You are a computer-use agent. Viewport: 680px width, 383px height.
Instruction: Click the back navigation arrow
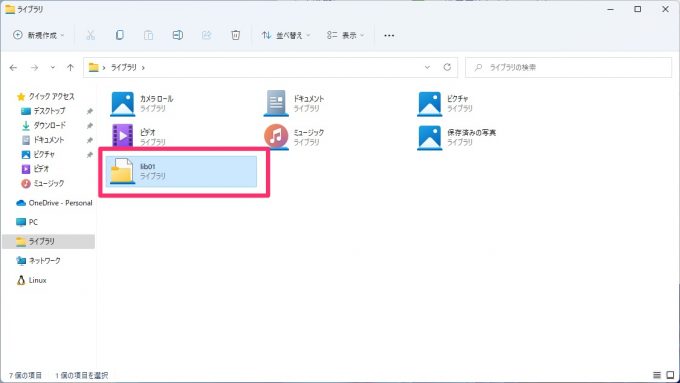click(13, 68)
